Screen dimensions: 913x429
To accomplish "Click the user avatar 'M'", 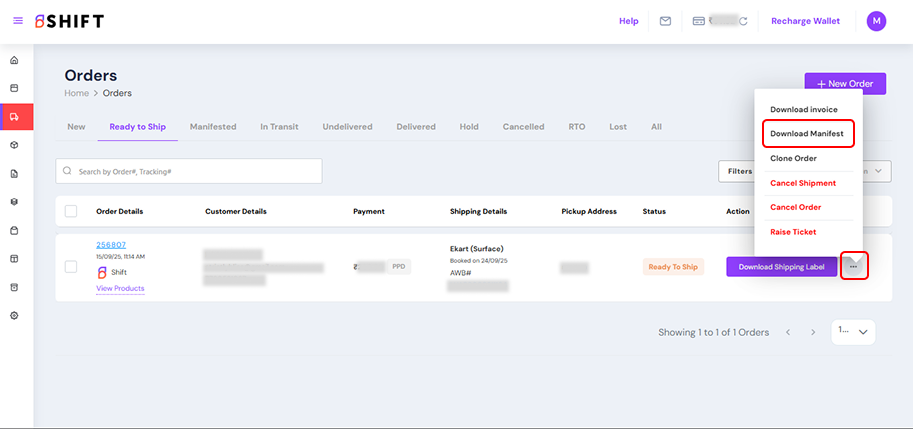I will coord(876,21).
